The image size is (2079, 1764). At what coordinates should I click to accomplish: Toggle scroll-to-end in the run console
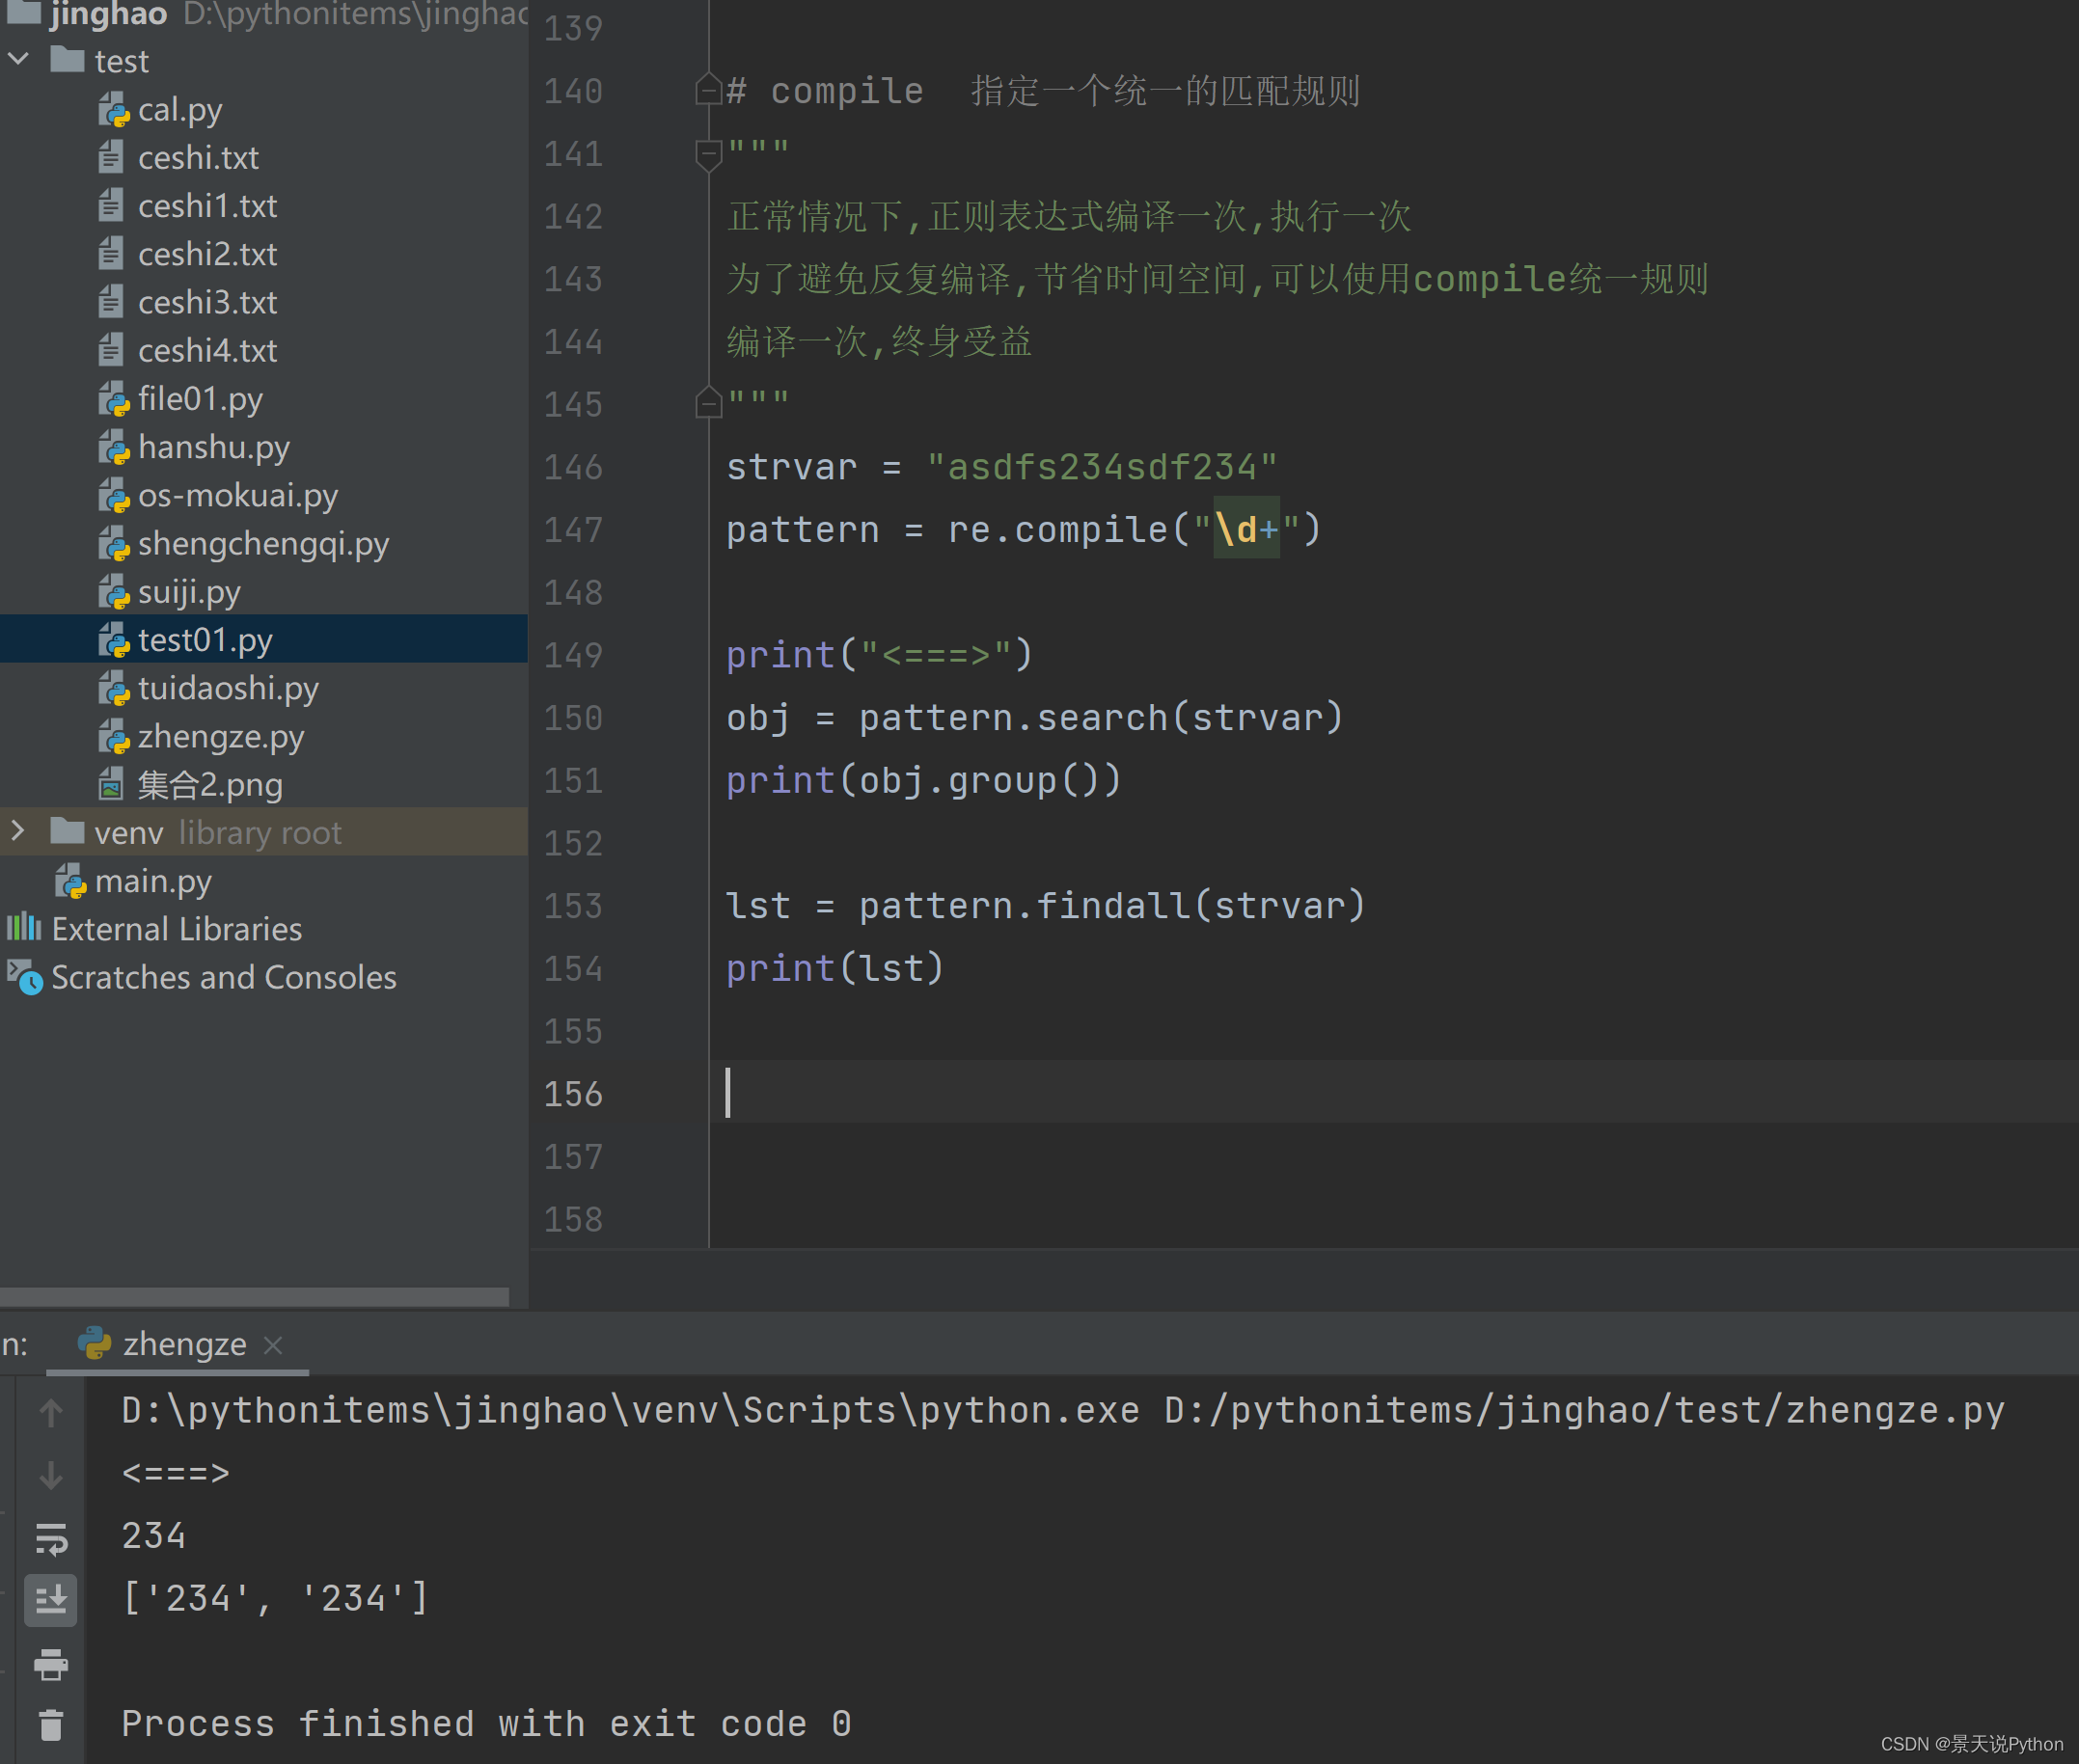[51, 1600]
